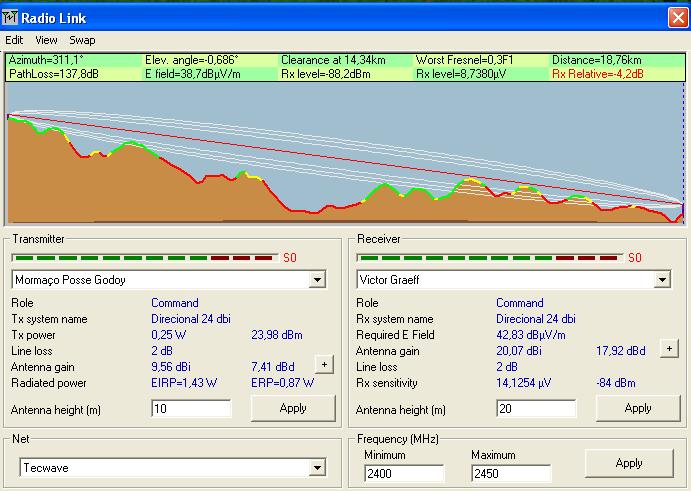Click the receiver S0 signal meter
The height and width of the screenshot is (491, 691).
[487, 257]
